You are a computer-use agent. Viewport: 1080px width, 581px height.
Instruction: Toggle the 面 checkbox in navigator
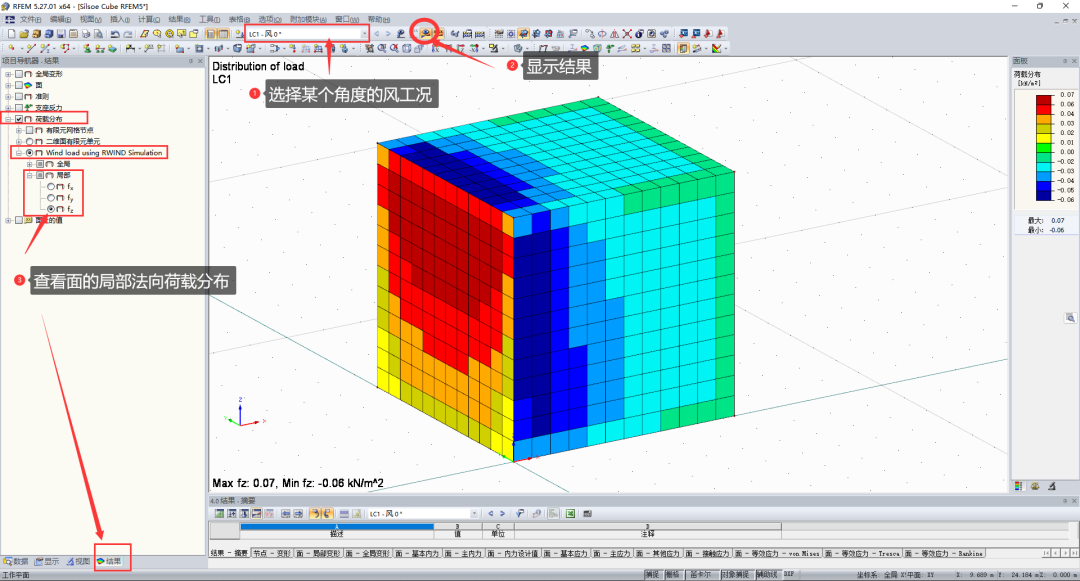pyautogui.click(x=19, y=85)
